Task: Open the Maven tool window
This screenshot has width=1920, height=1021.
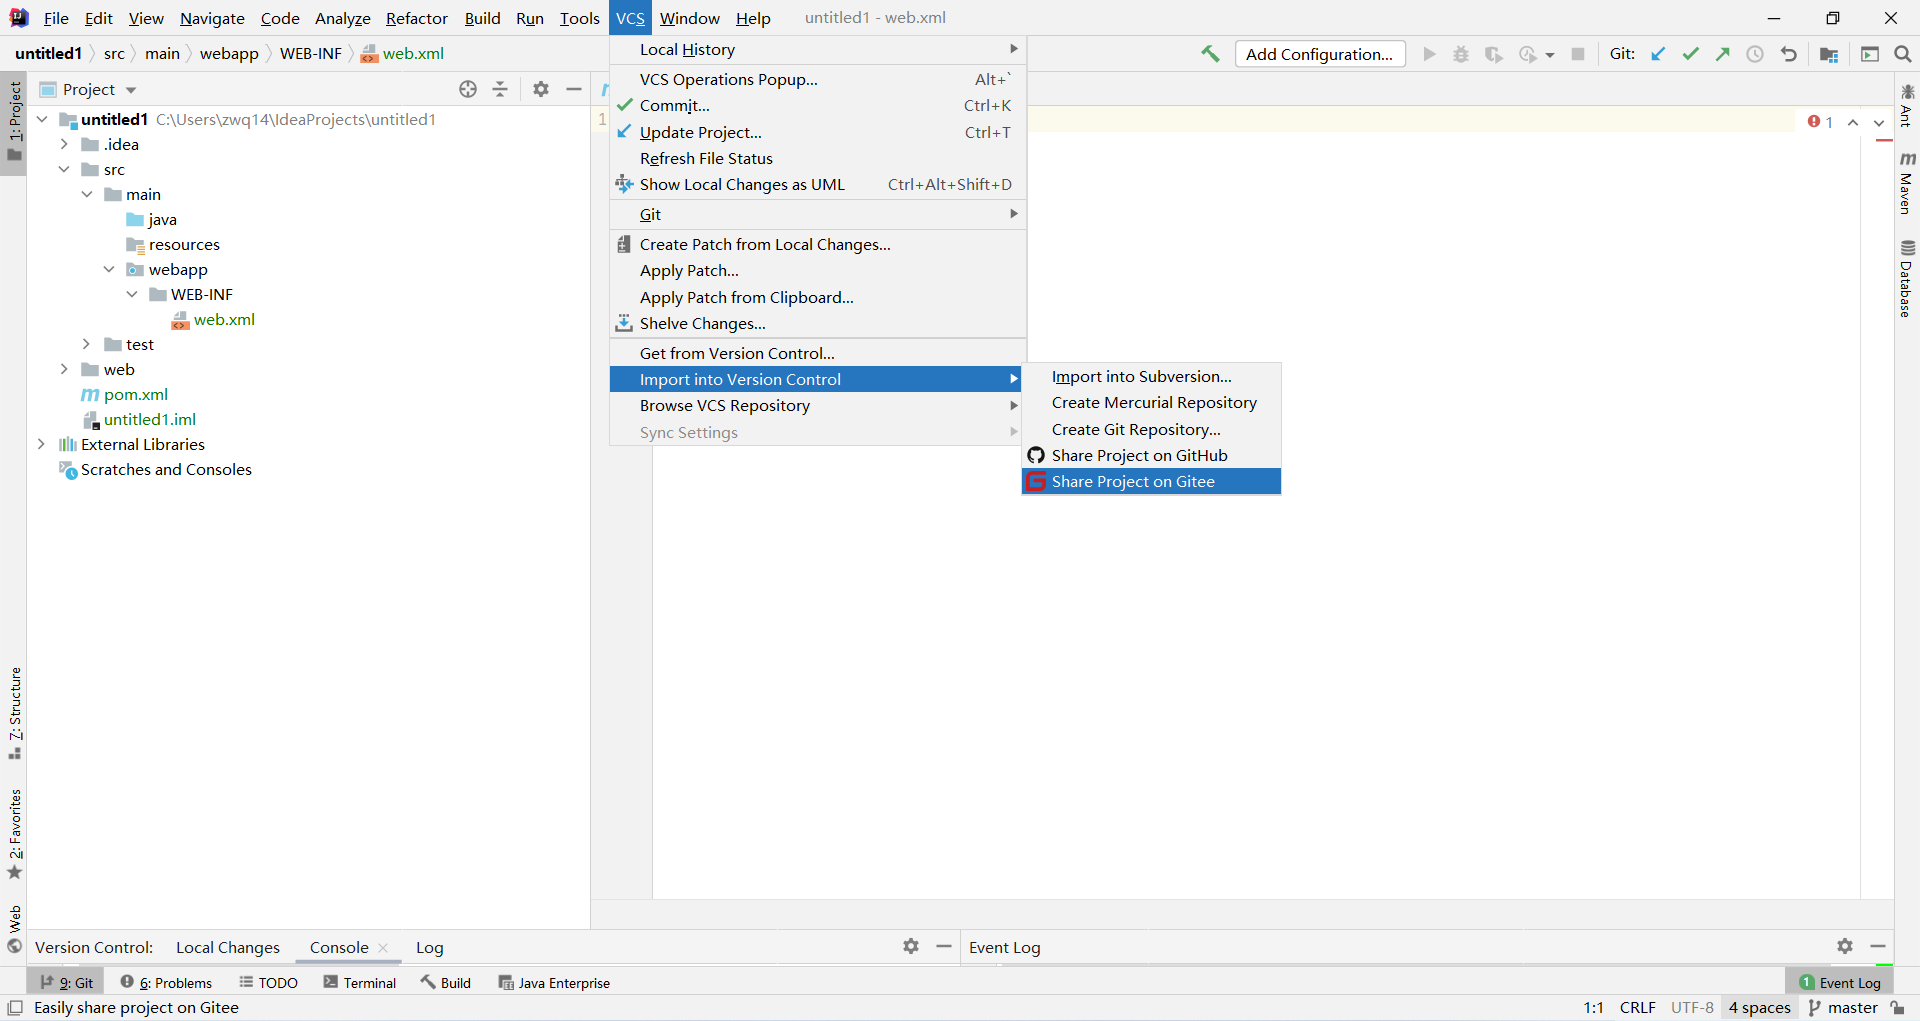Action: [1907, 183]
